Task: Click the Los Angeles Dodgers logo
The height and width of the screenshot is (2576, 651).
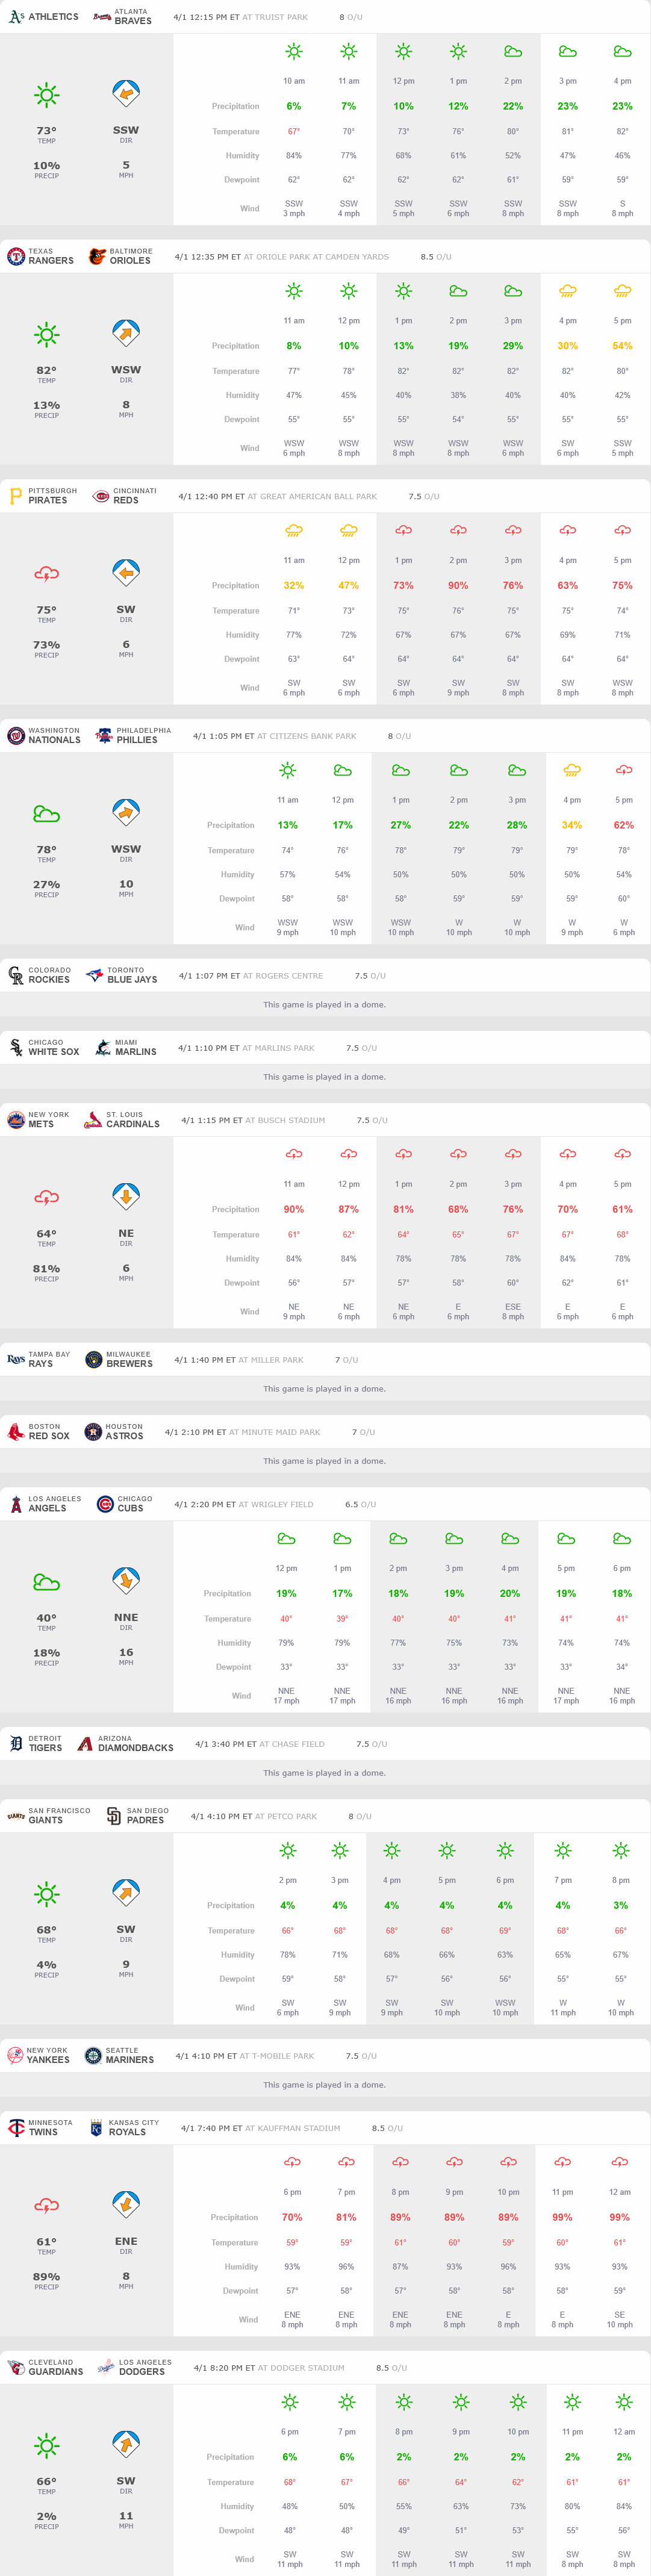Action: (x=105, y=2367)
